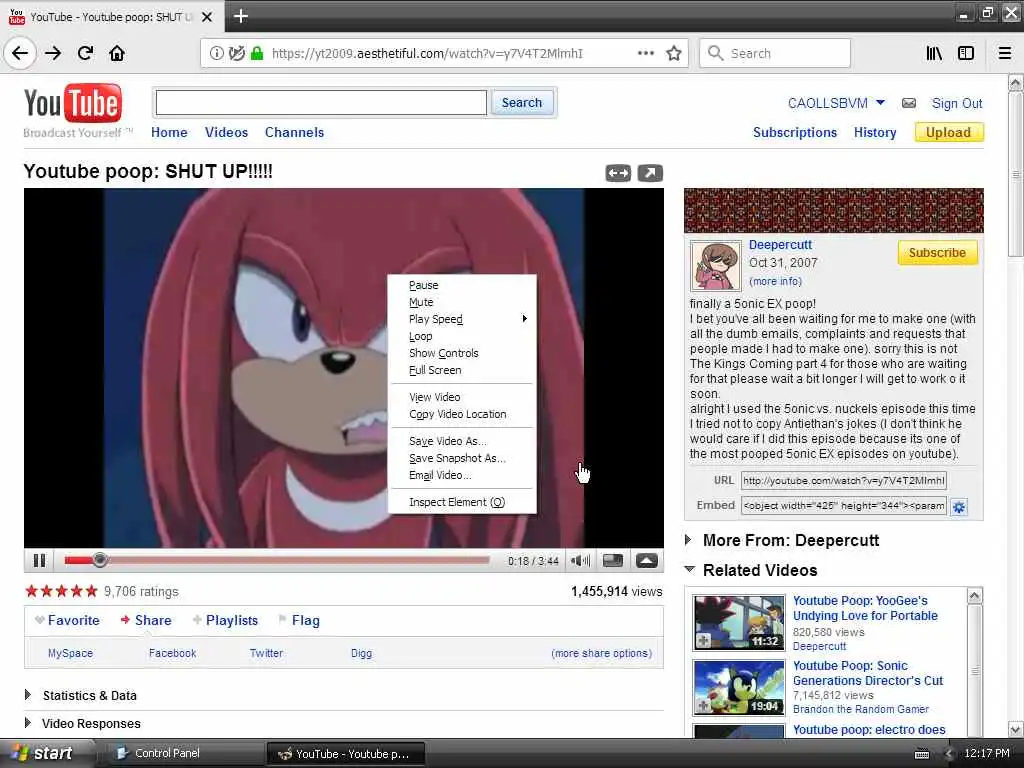Open the History link
Screen dimensions: 1024x768
(x=875, y=133)
